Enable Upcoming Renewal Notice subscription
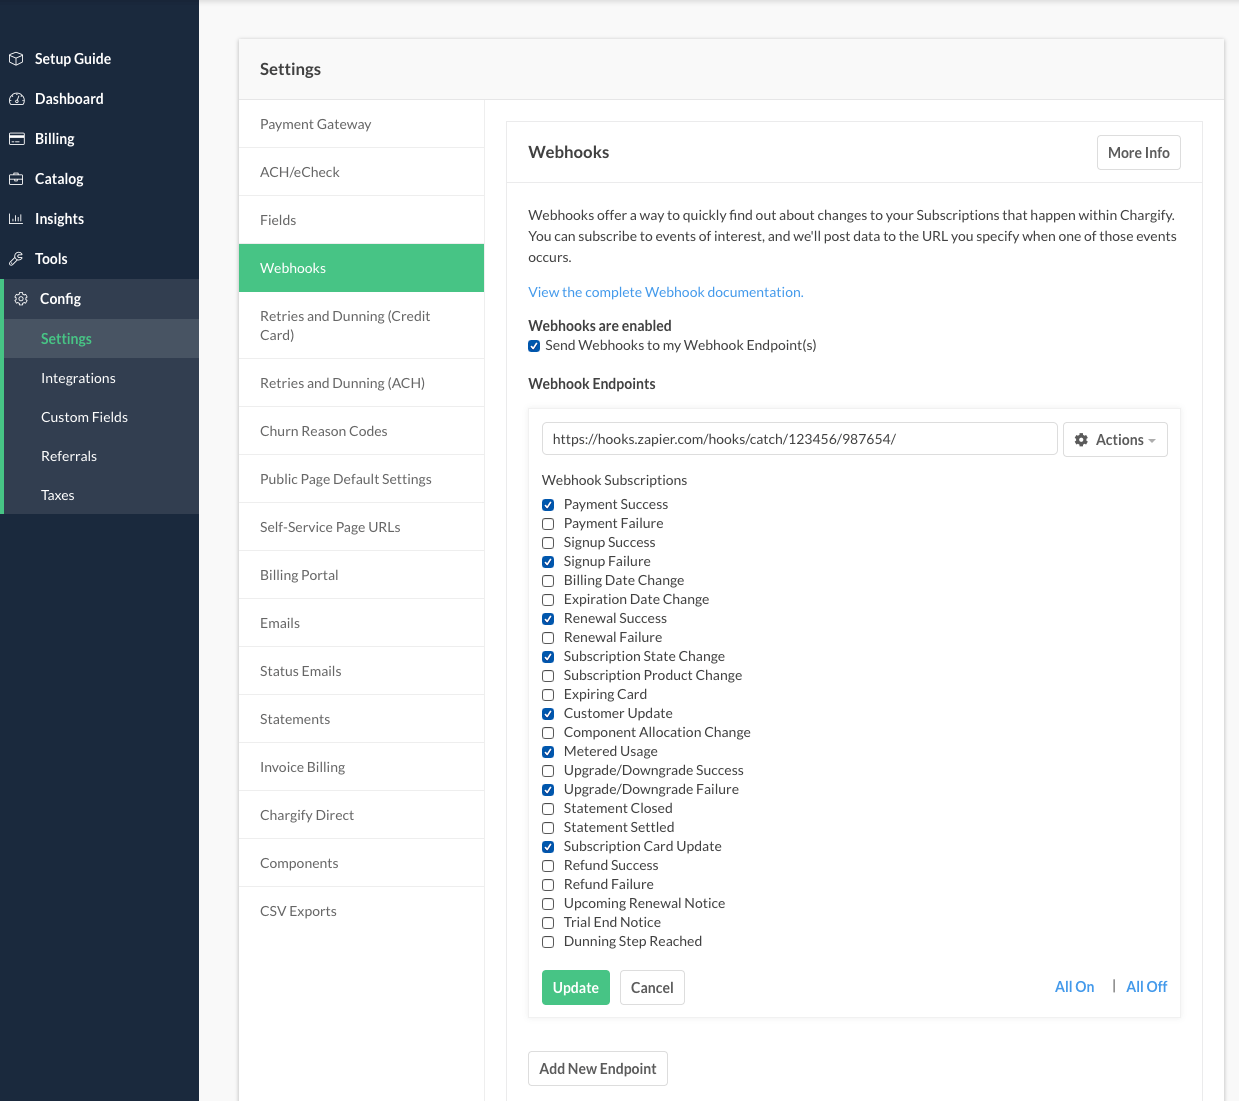This screenshot has width=1239, height=1101. (x=548, y=904)
